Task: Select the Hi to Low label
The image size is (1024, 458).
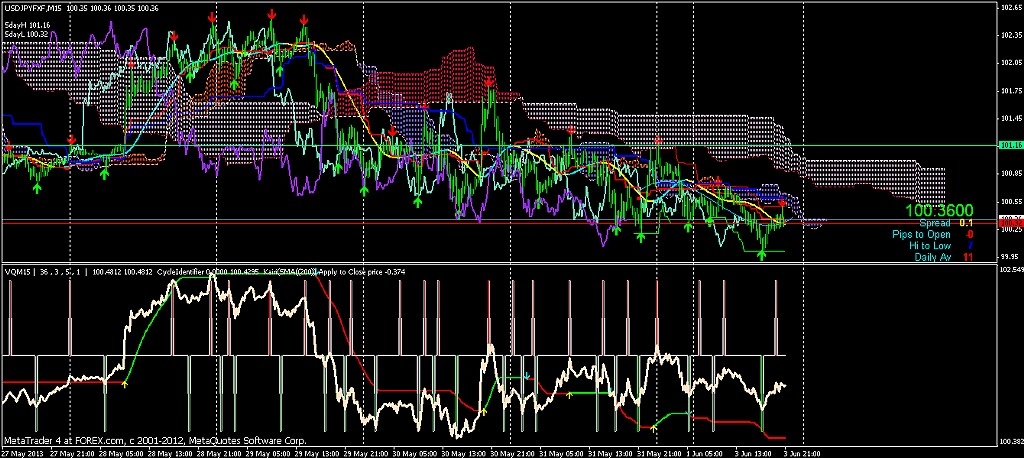Action: coord(930,246)
